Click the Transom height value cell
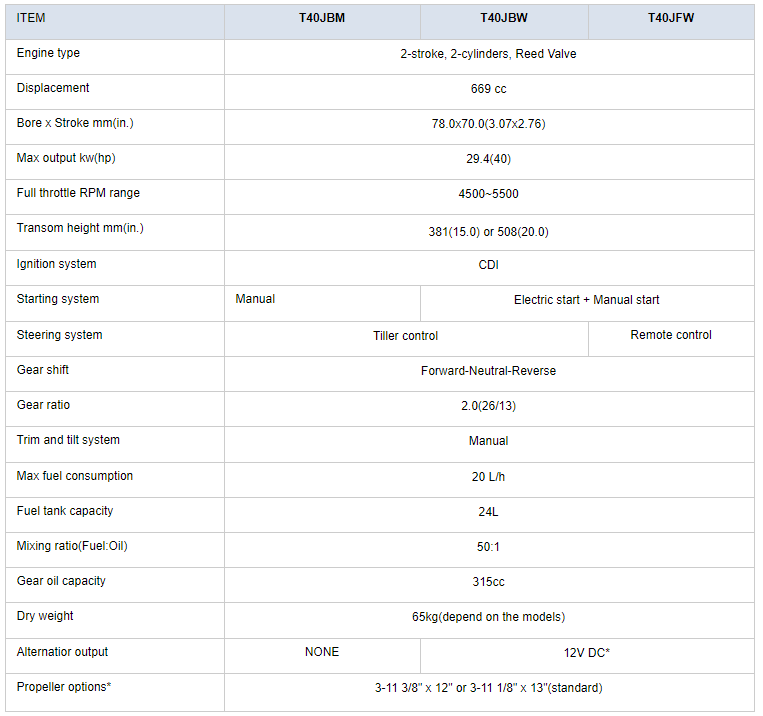The height and width of the screenshot is (716, 763). pos(489,233)
